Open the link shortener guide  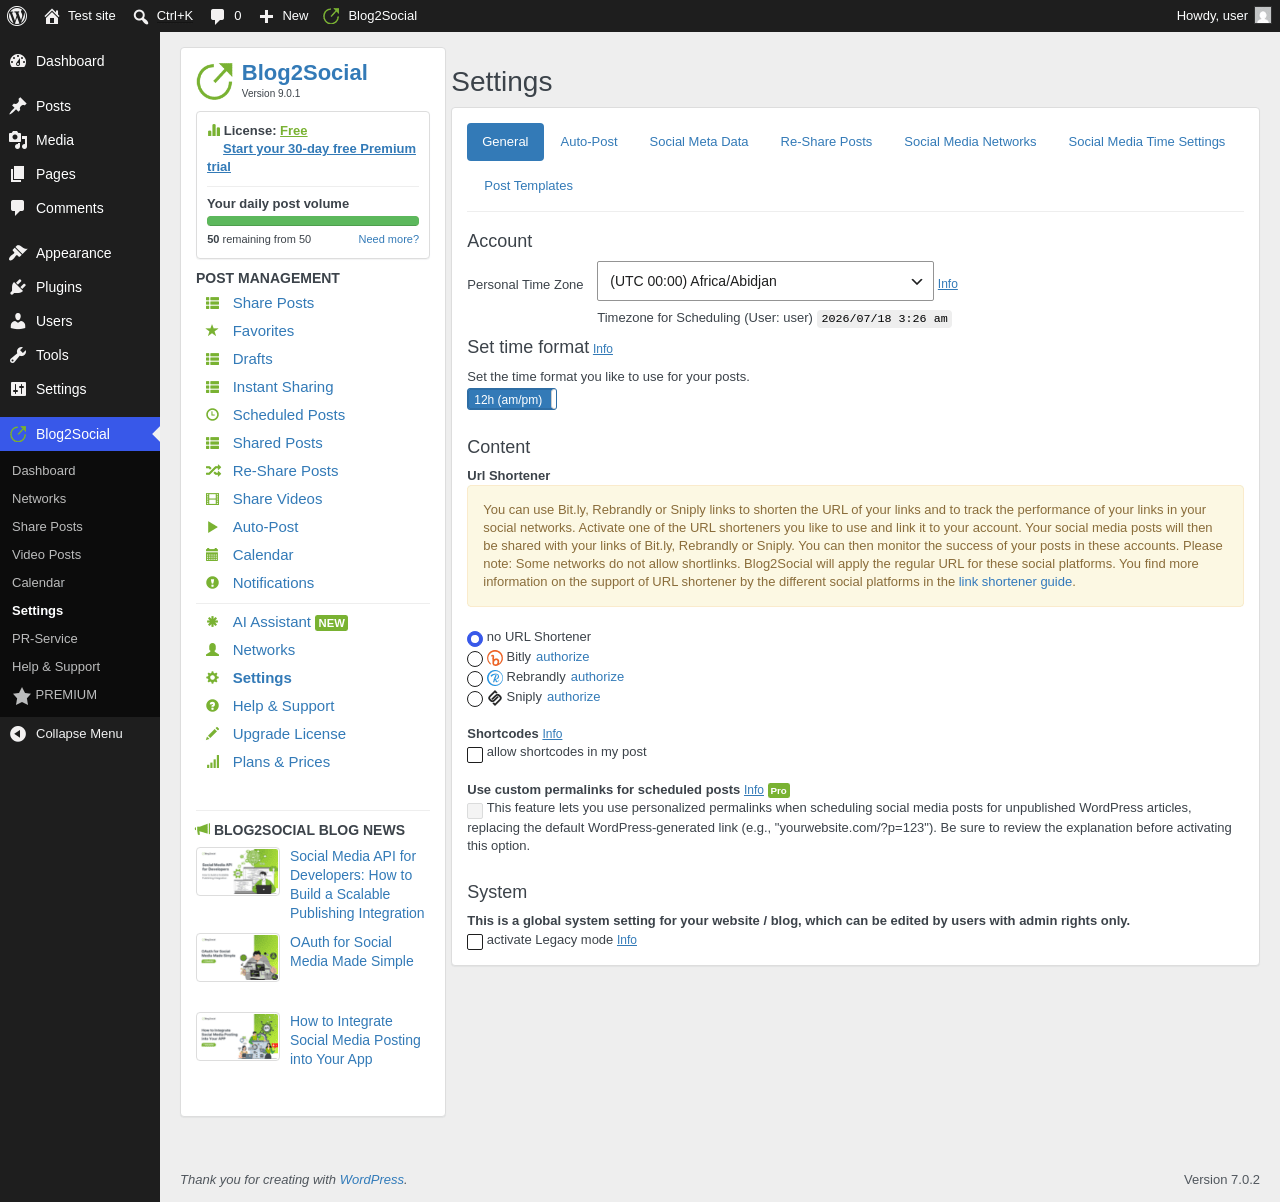click(1015, 582)
